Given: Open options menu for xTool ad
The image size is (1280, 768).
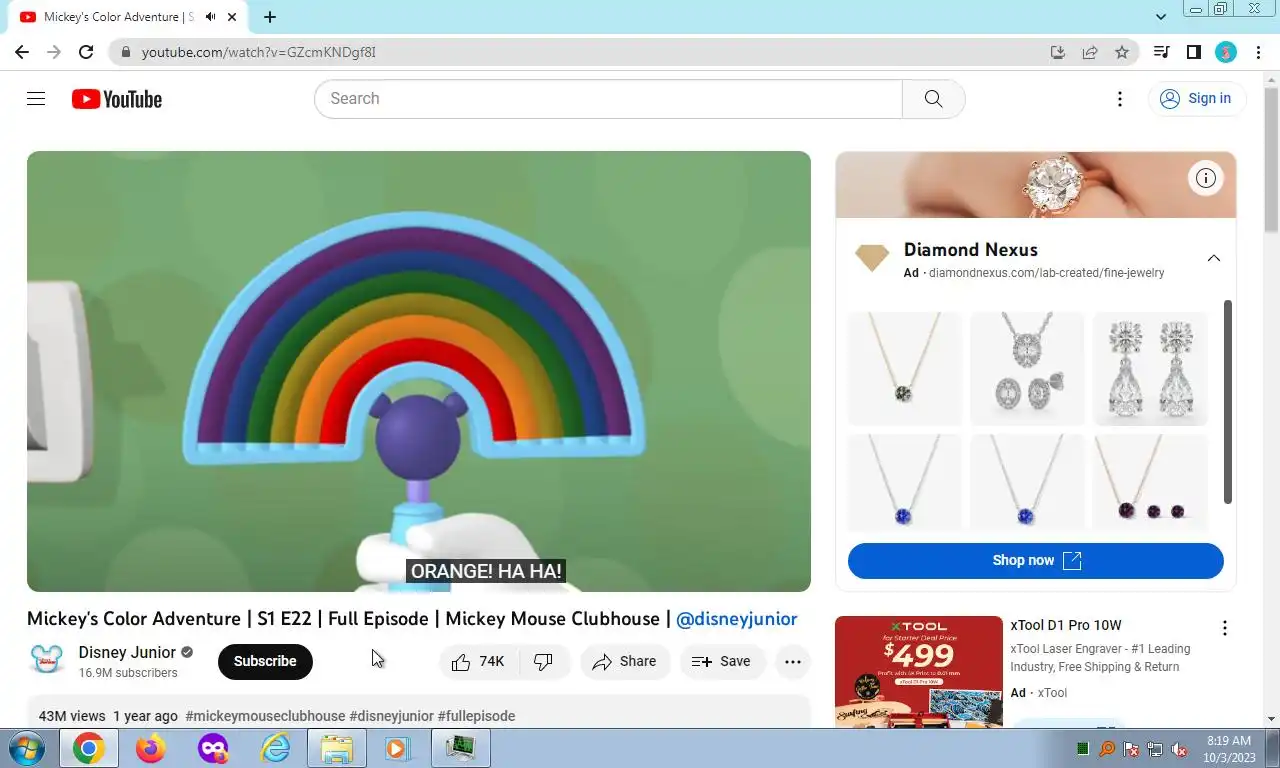Looking at the screenshot, I should pyautogui.click(x=1224, y=628).
